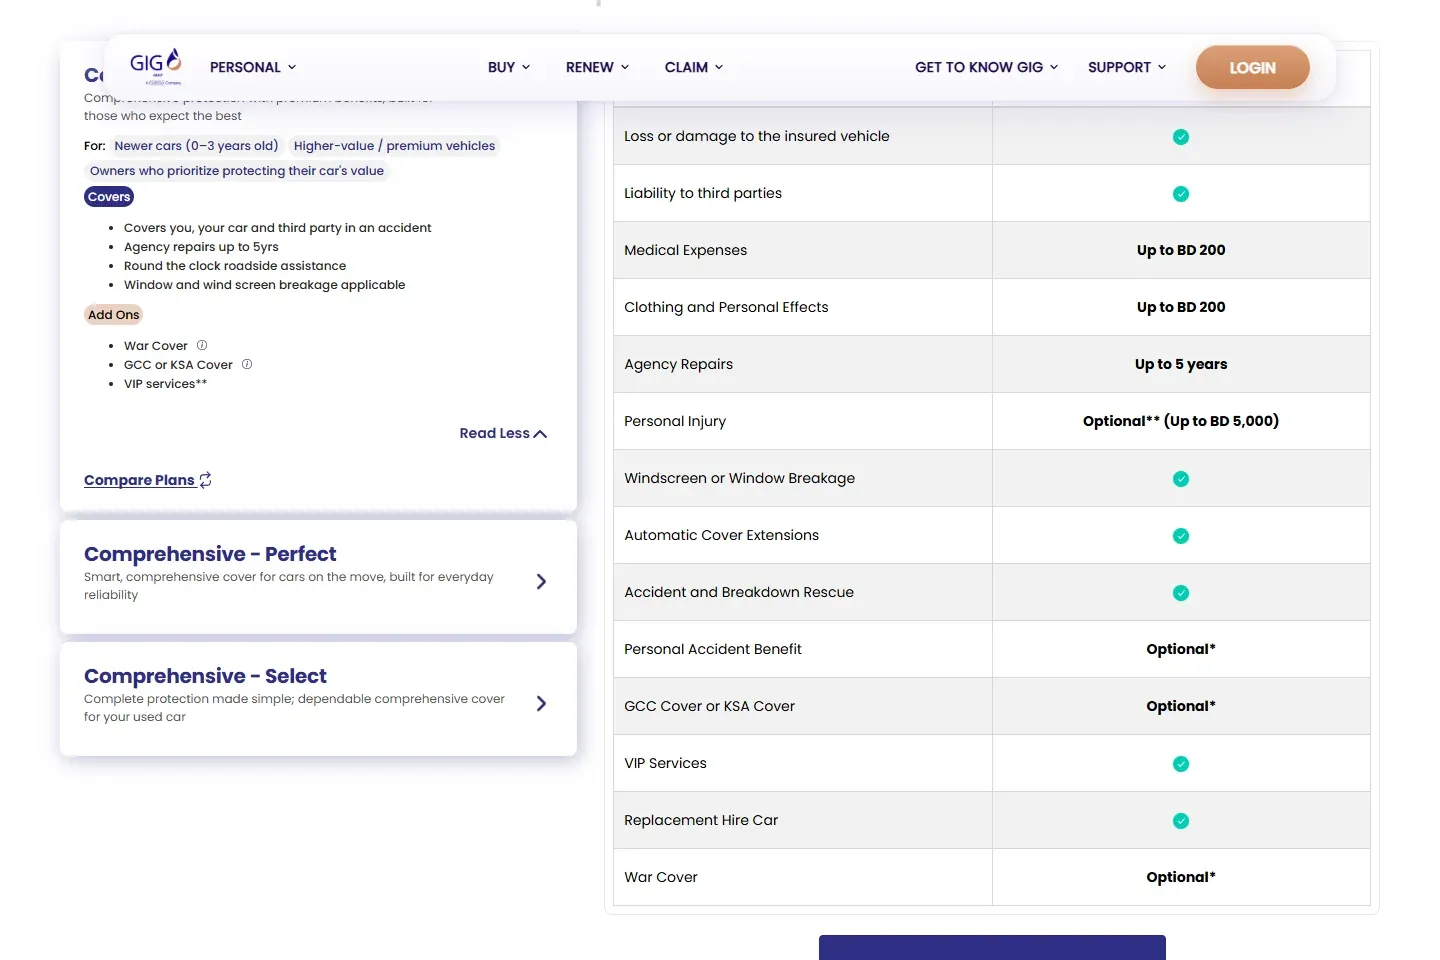The width and height of the screenshot is (1440, 960).
Task: Click 'Round the clock roadside assistance' bullet
Action: tap(235, 266)
